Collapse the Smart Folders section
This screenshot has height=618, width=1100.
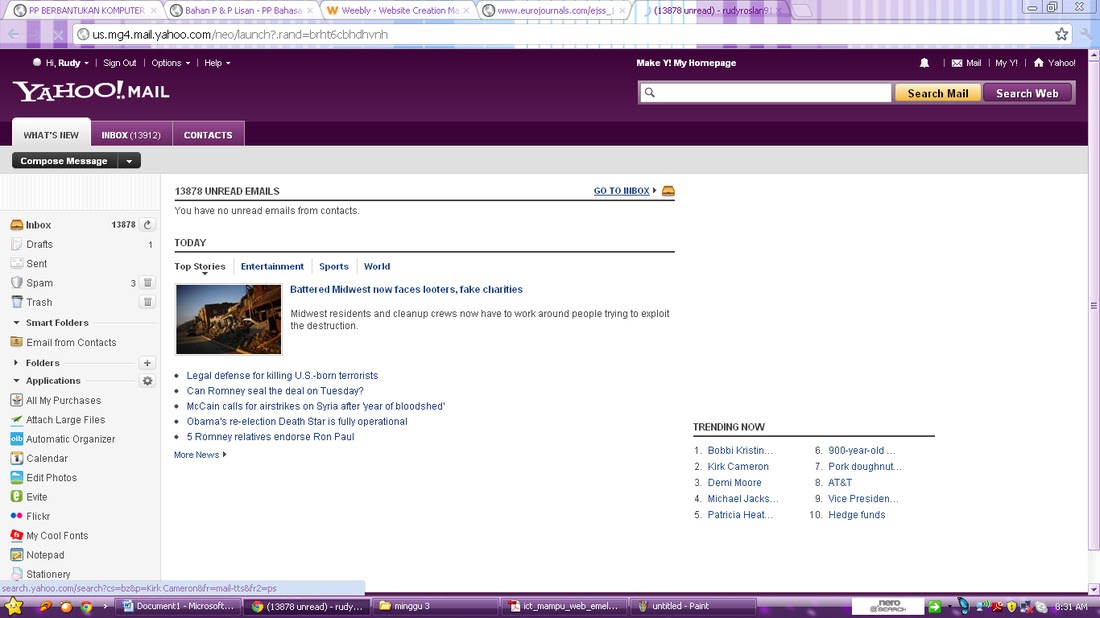tap(16, 323)
